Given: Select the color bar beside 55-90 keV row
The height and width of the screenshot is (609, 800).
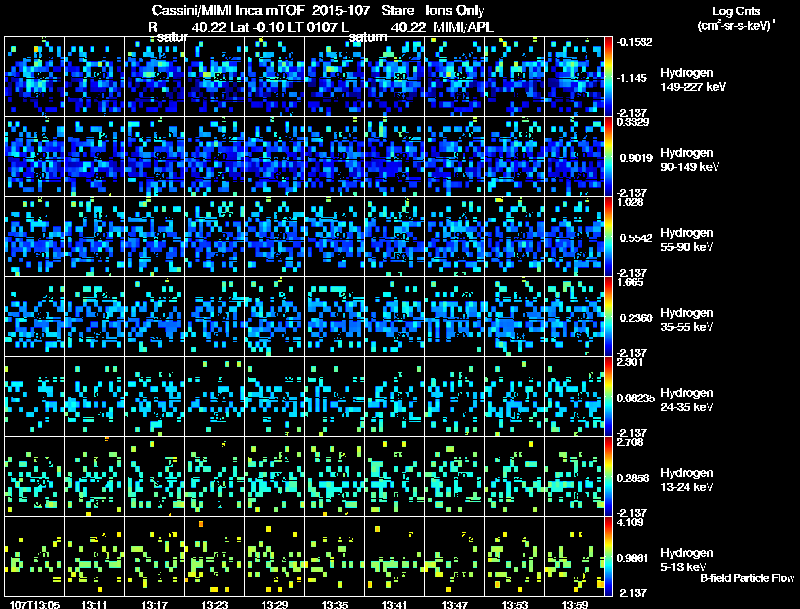Looking at the screenshot, I should coord(608,237).
